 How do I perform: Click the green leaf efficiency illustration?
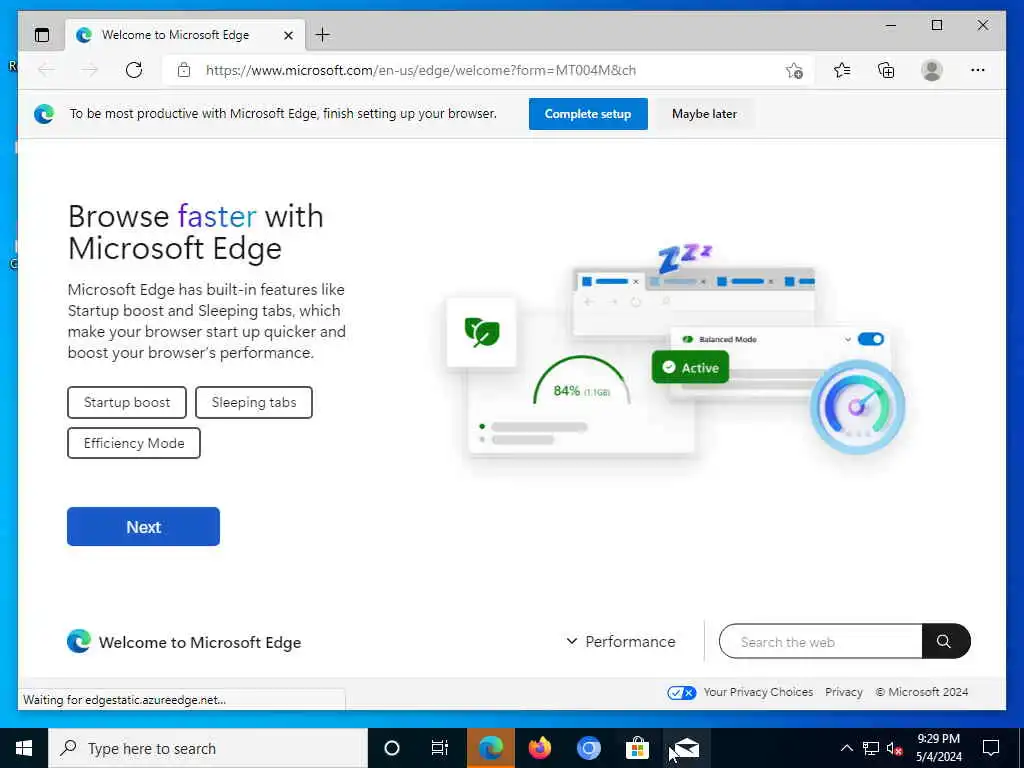[481, 332]
